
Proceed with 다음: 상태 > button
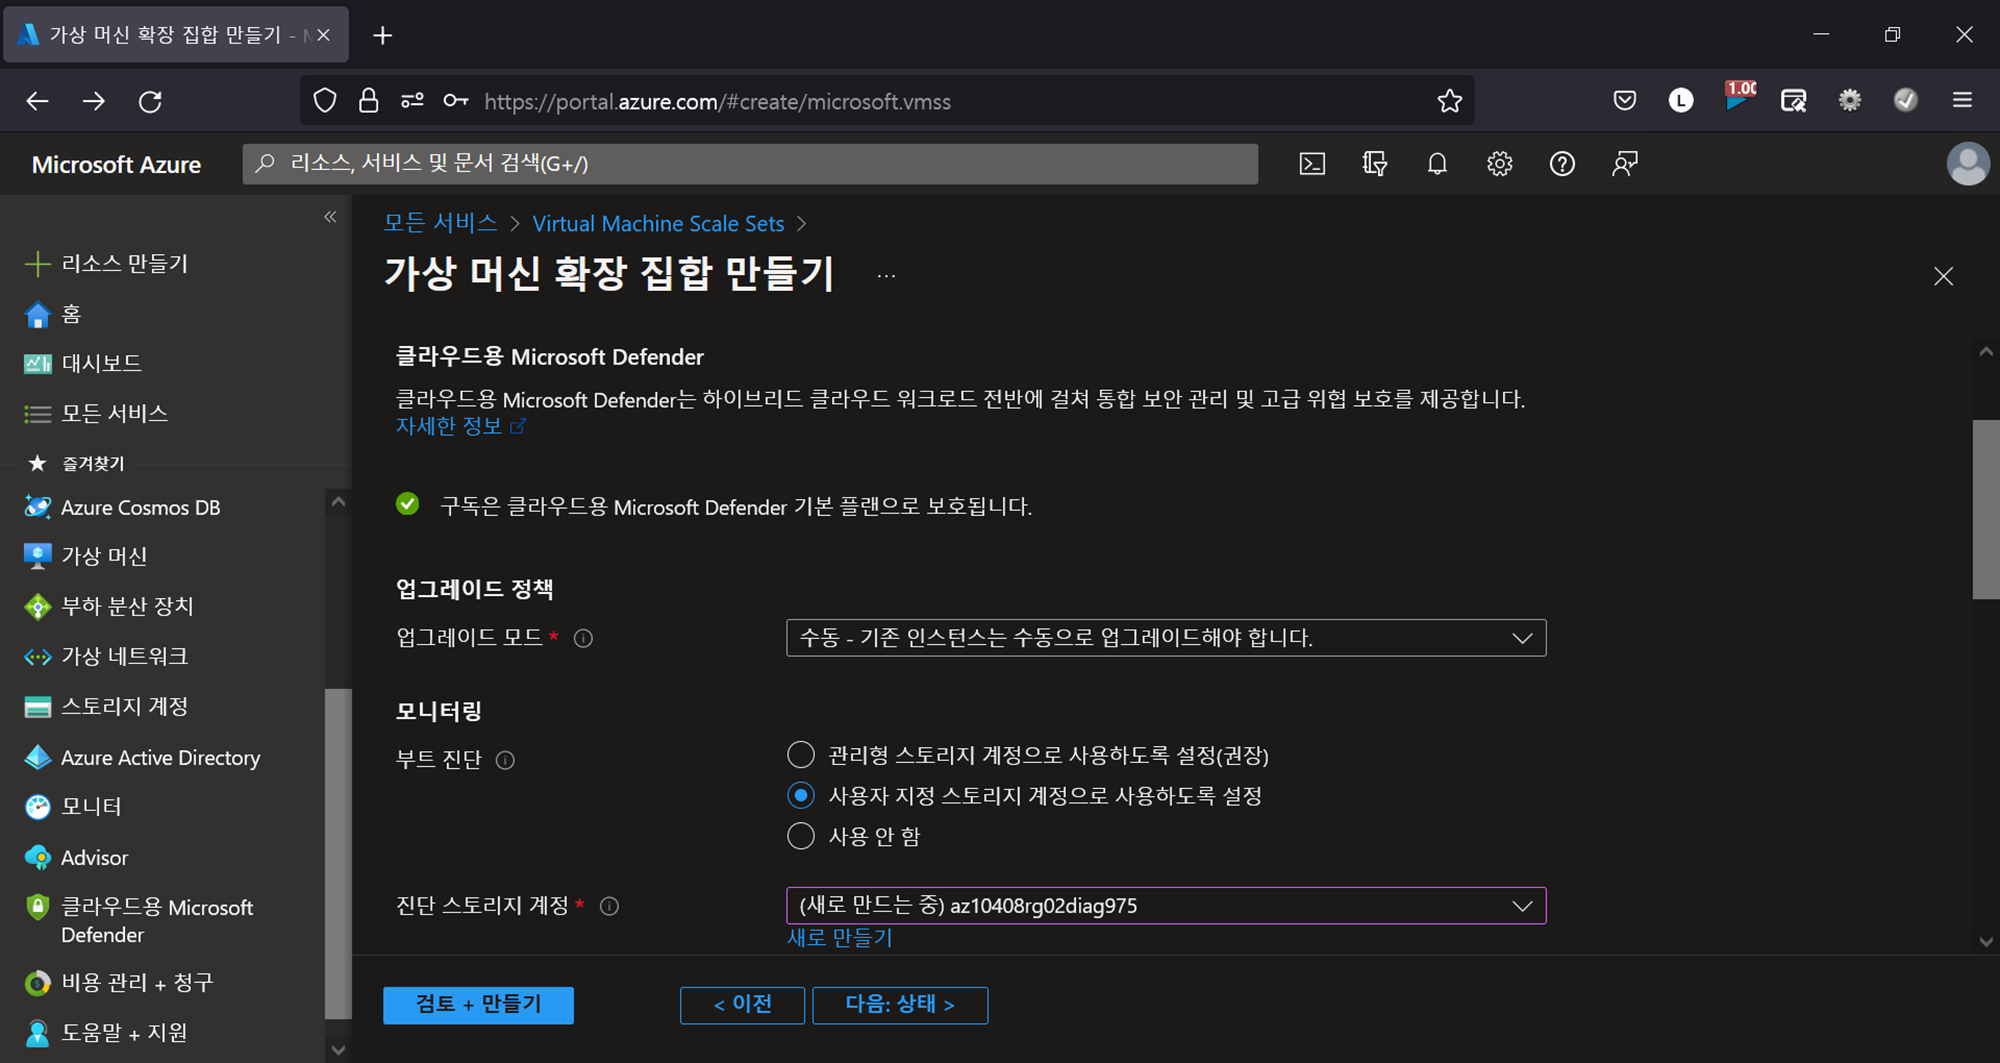pyautogui.click(x=900, y=1005)
